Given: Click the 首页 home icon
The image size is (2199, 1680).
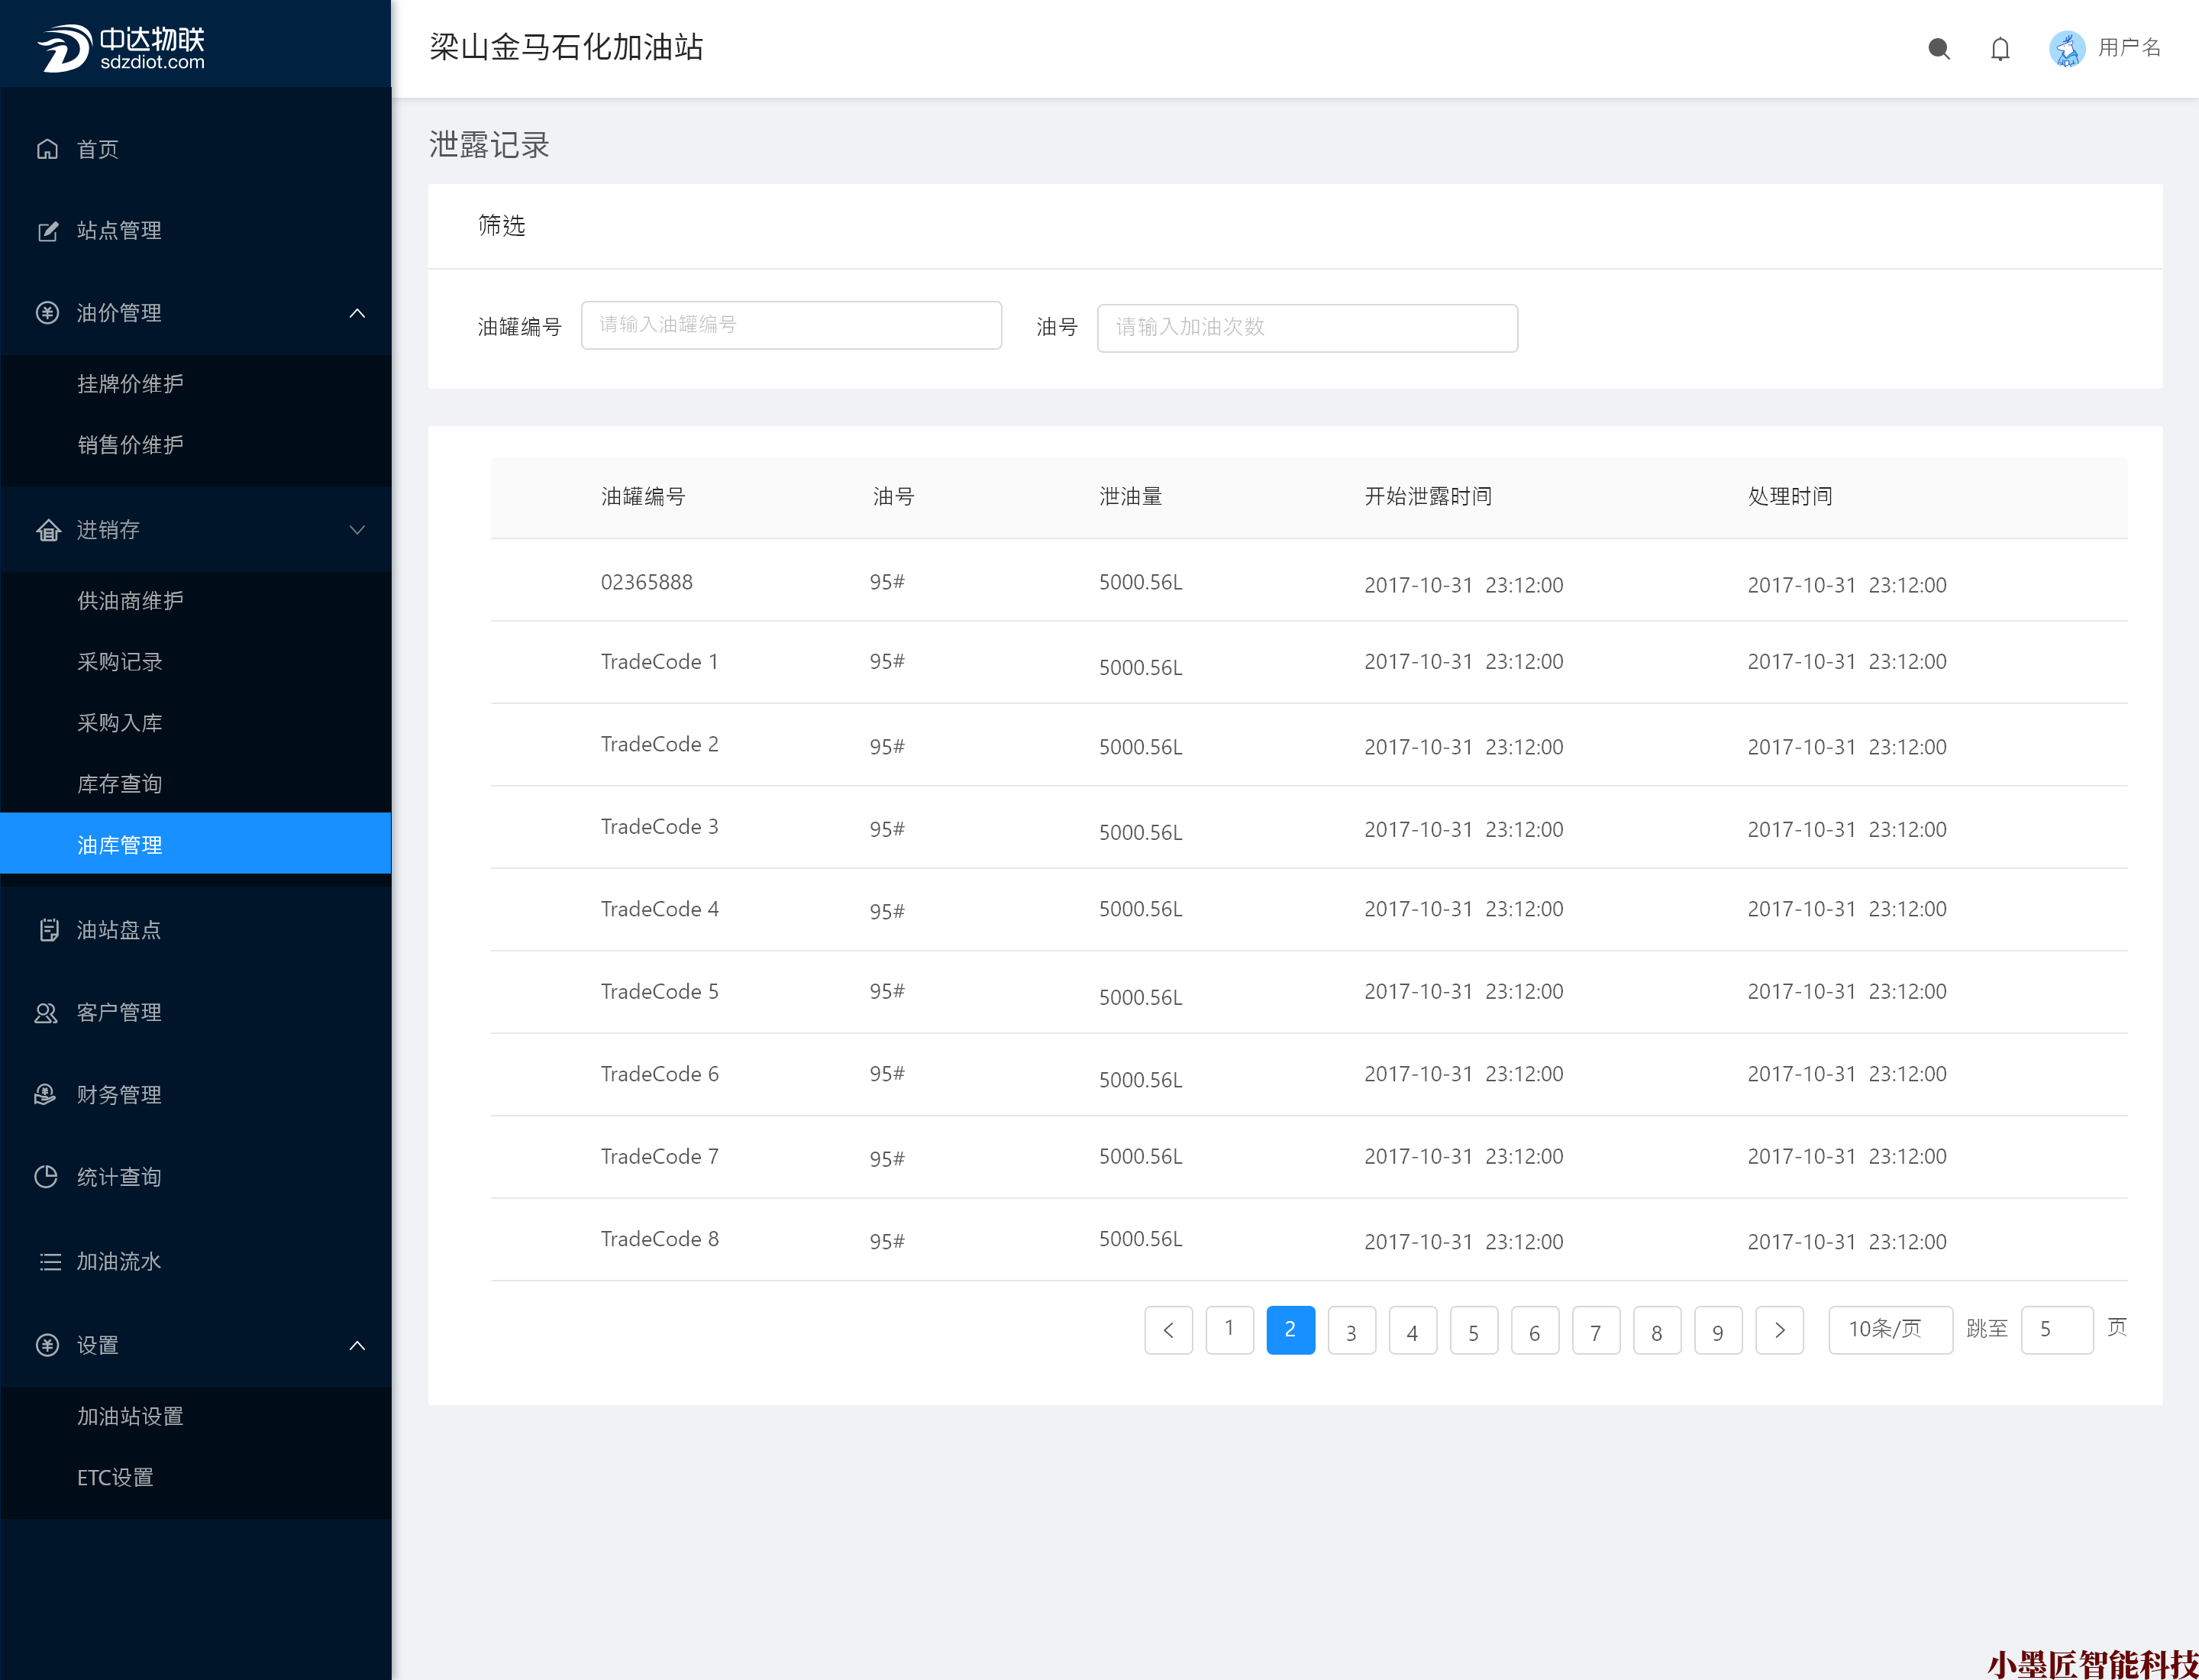Looking at the screenshot, I should tap(47, 149).
